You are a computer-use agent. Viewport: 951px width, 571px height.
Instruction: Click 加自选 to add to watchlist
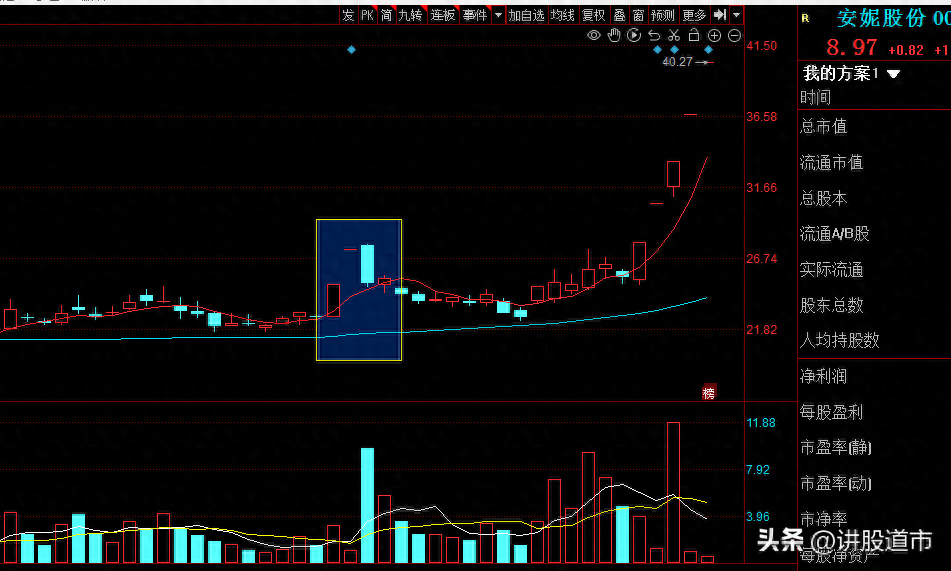[x=526, y=15]
